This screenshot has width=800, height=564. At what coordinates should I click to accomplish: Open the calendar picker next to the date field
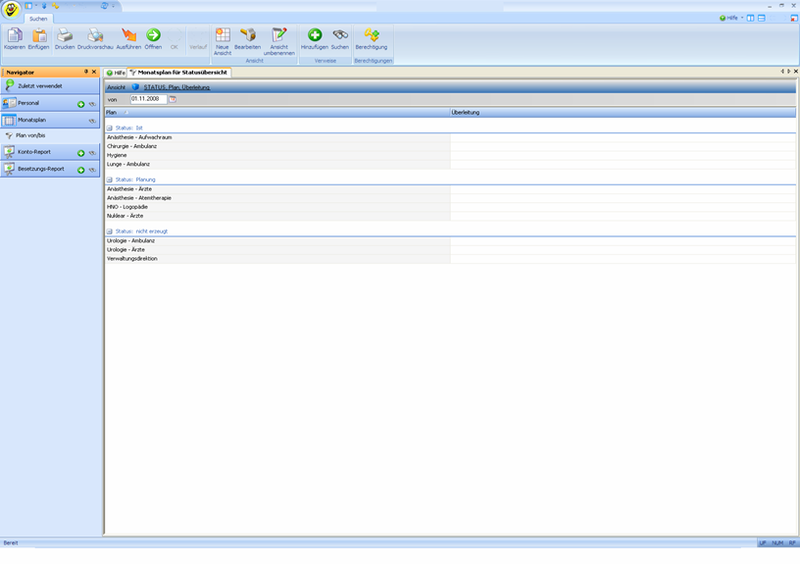[172, 100]
